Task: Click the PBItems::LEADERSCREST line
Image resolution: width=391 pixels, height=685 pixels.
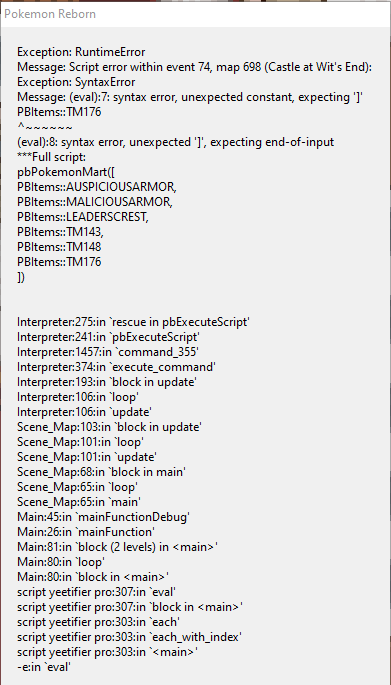Action: click(x=83, y=217)
